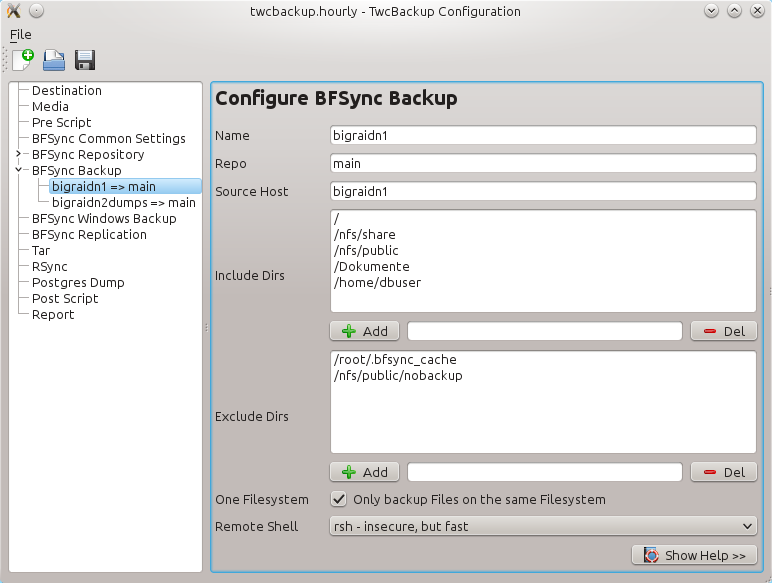The width and height of the screenshot is (772, 583).
Task: Click Add button for Include Dirs
Action: click(x=364, y=331)
